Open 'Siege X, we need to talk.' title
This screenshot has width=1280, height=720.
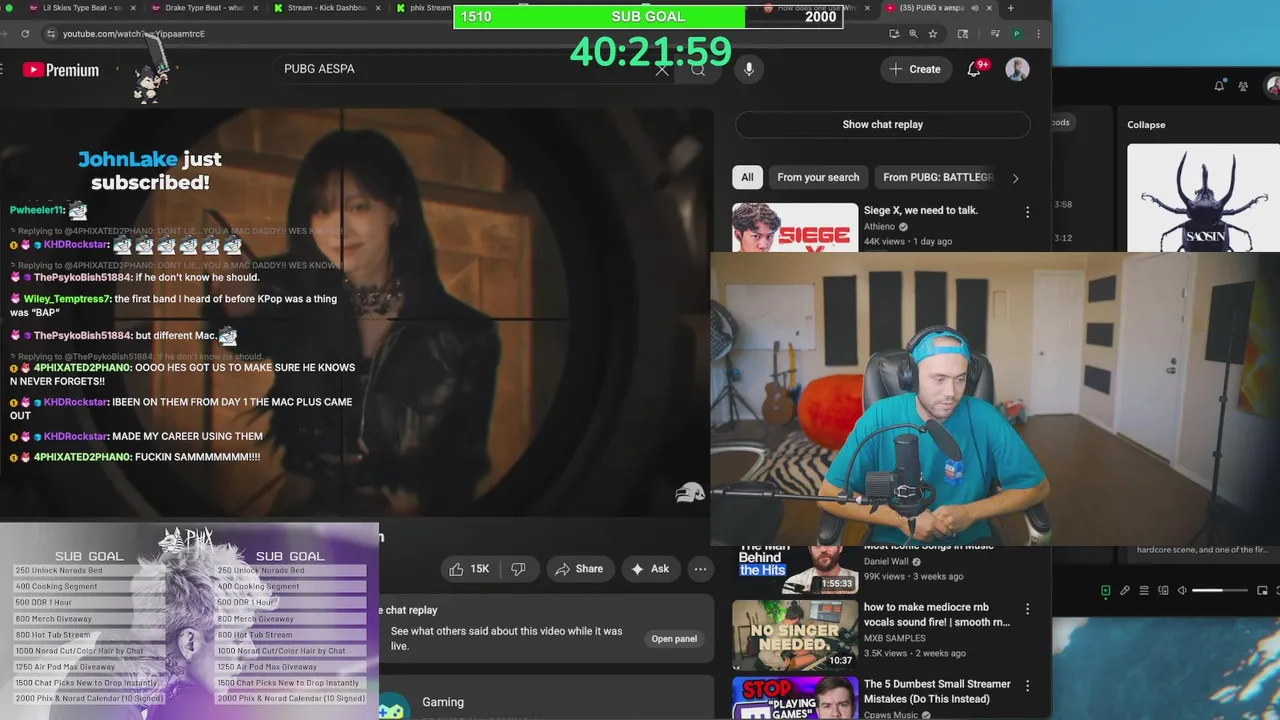[x=920, y=210]
